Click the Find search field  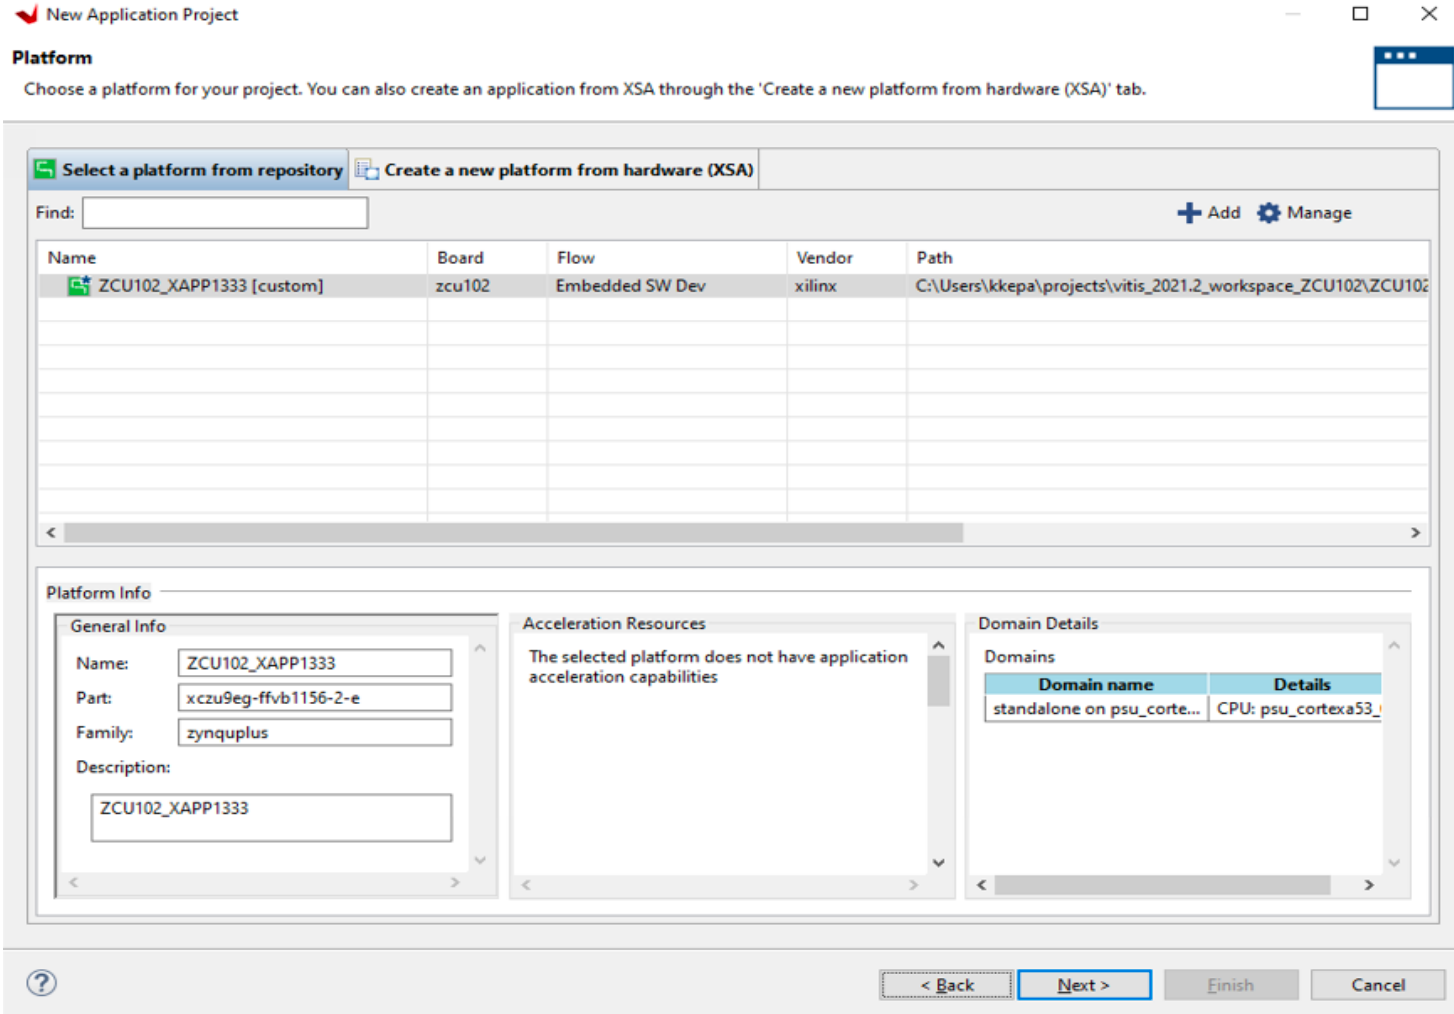click(225, 213)
